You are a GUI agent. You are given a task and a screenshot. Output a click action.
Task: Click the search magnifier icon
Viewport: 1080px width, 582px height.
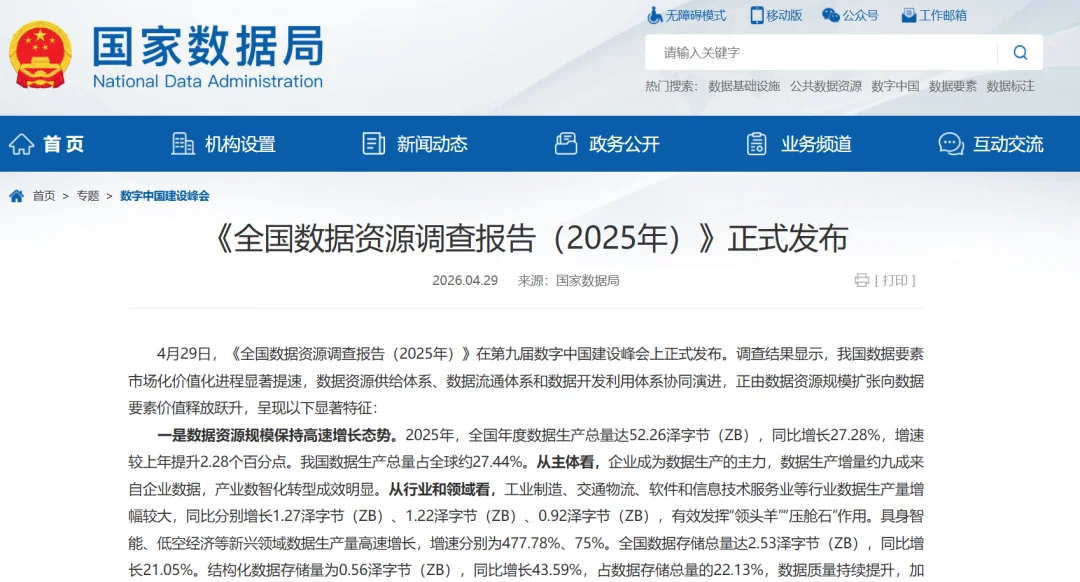tap(1020, 51)
